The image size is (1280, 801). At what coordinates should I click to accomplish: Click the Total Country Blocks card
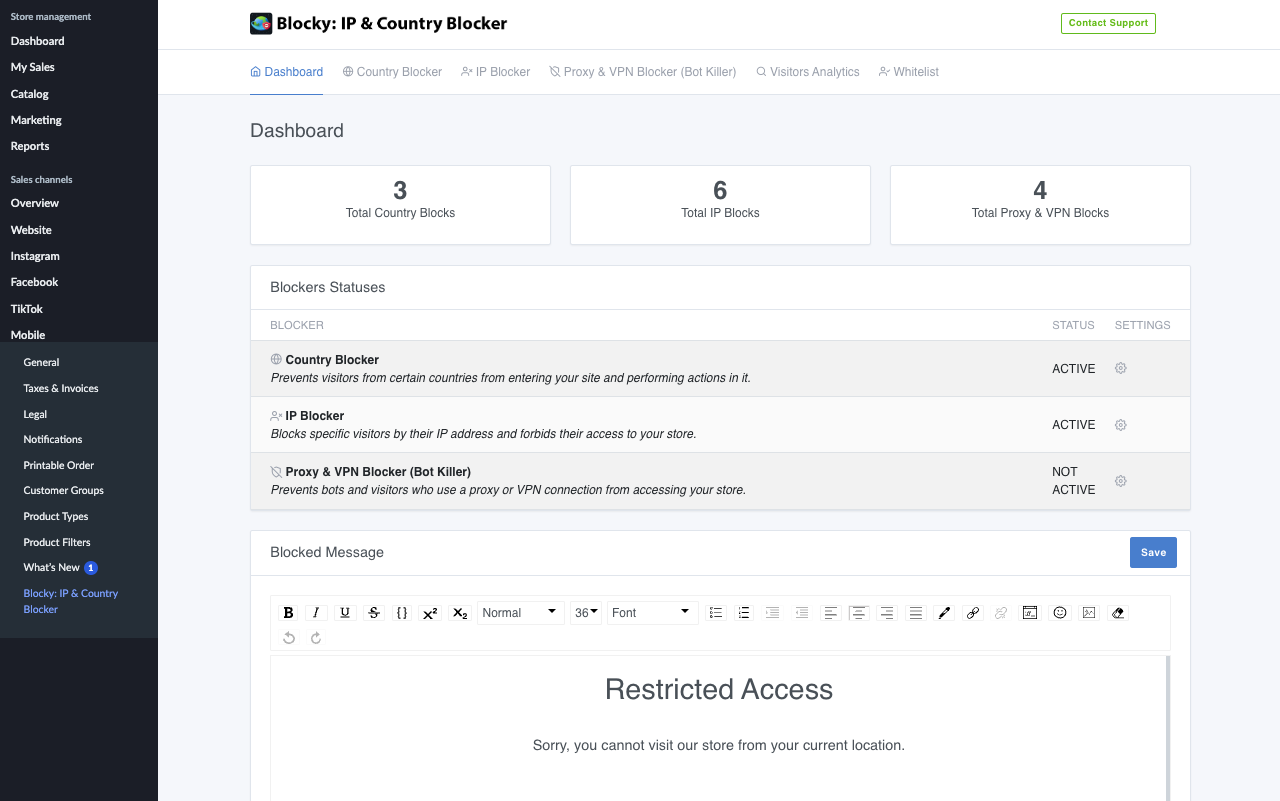(400, 205)
